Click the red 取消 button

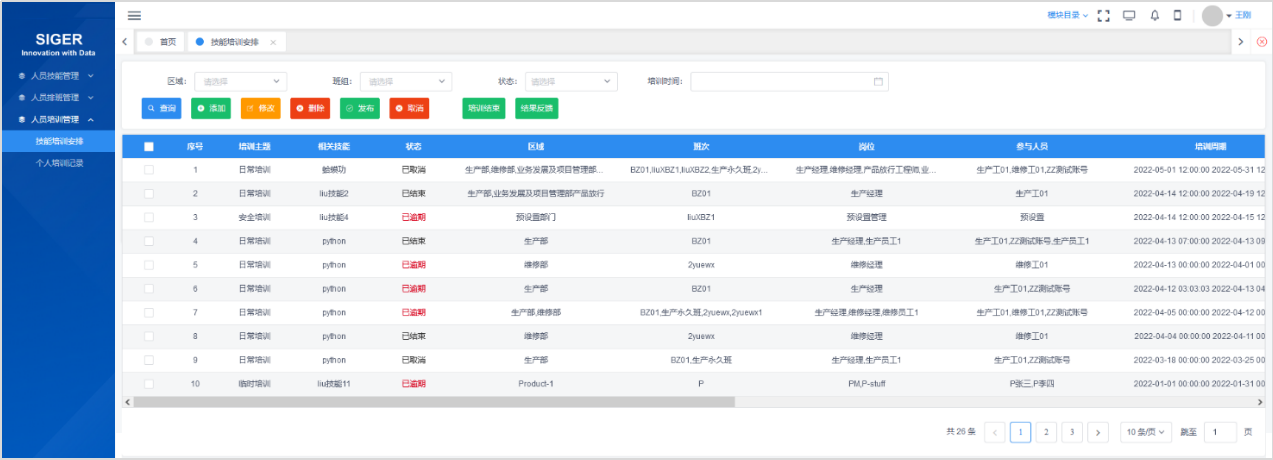[x=410, y=108]
